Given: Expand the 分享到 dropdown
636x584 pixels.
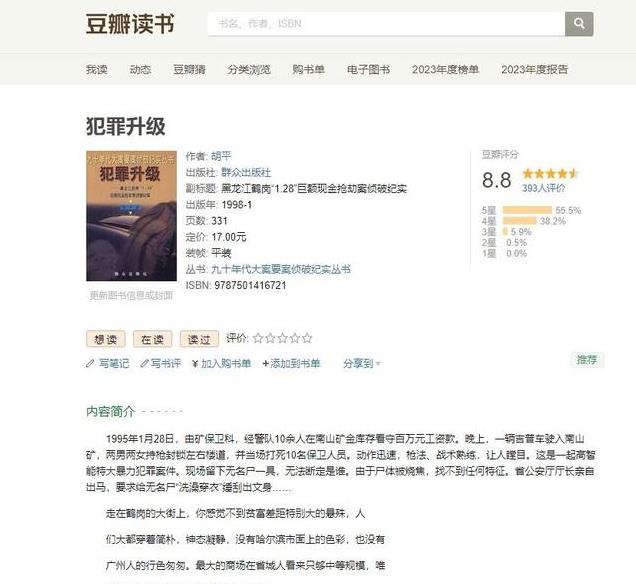Looking at the screenshot, I should coord(362,363).
